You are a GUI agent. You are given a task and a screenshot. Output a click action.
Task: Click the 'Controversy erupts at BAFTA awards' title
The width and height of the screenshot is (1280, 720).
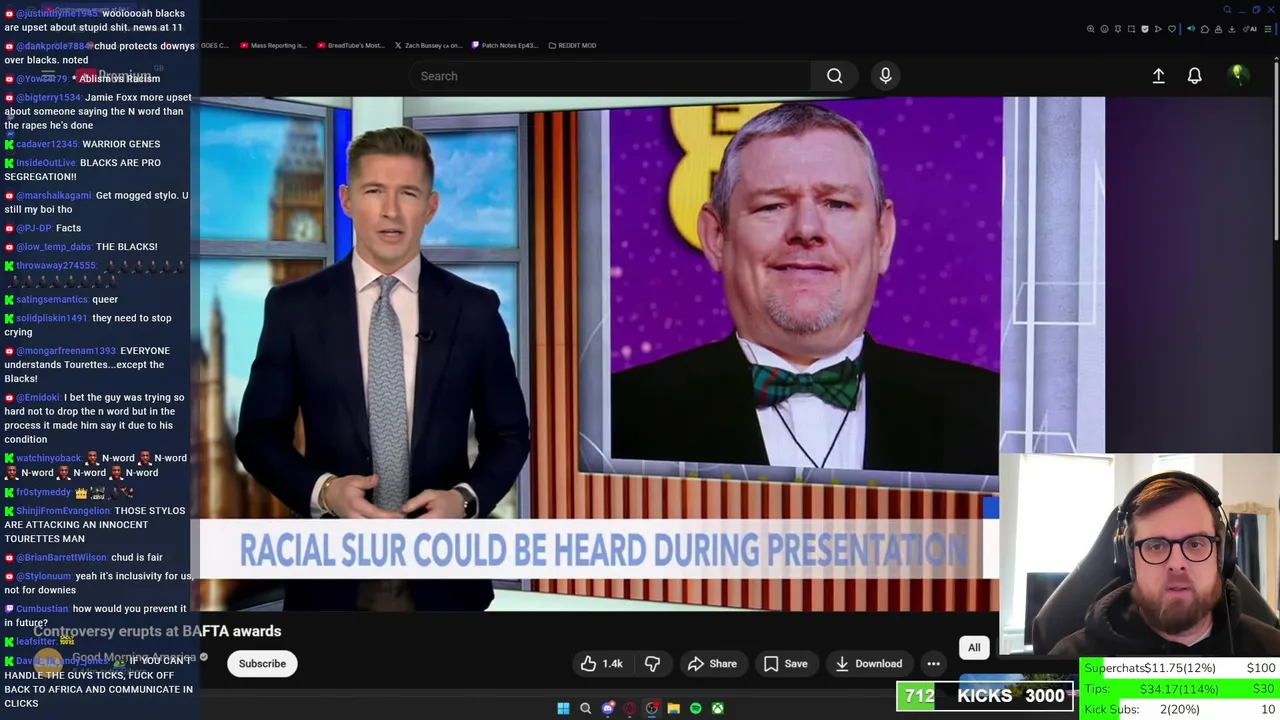point(157,631)
